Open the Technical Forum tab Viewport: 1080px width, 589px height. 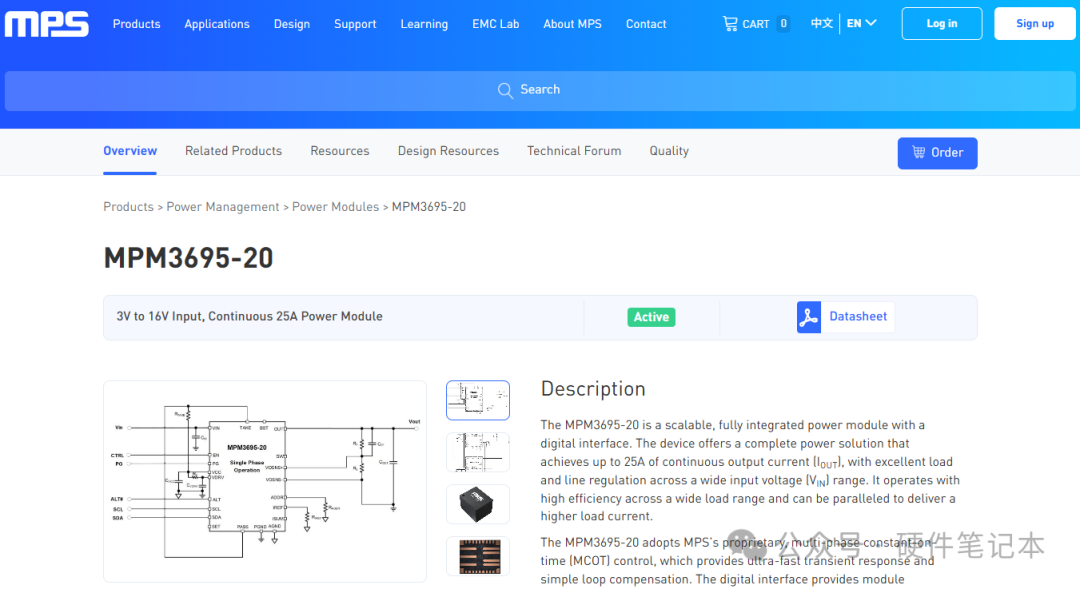(x=574, y=151)
